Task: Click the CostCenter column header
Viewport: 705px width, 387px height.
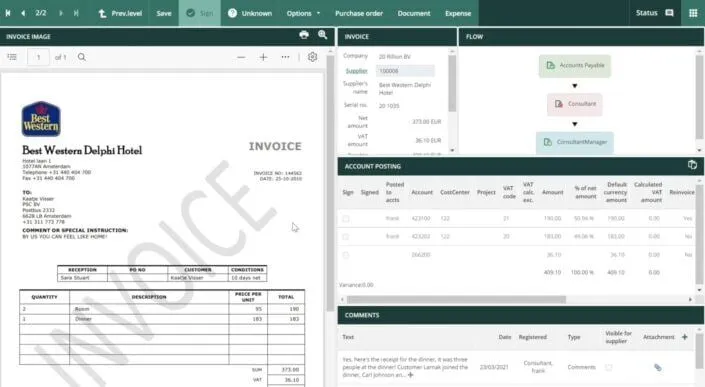Action: tap(455, 192)
